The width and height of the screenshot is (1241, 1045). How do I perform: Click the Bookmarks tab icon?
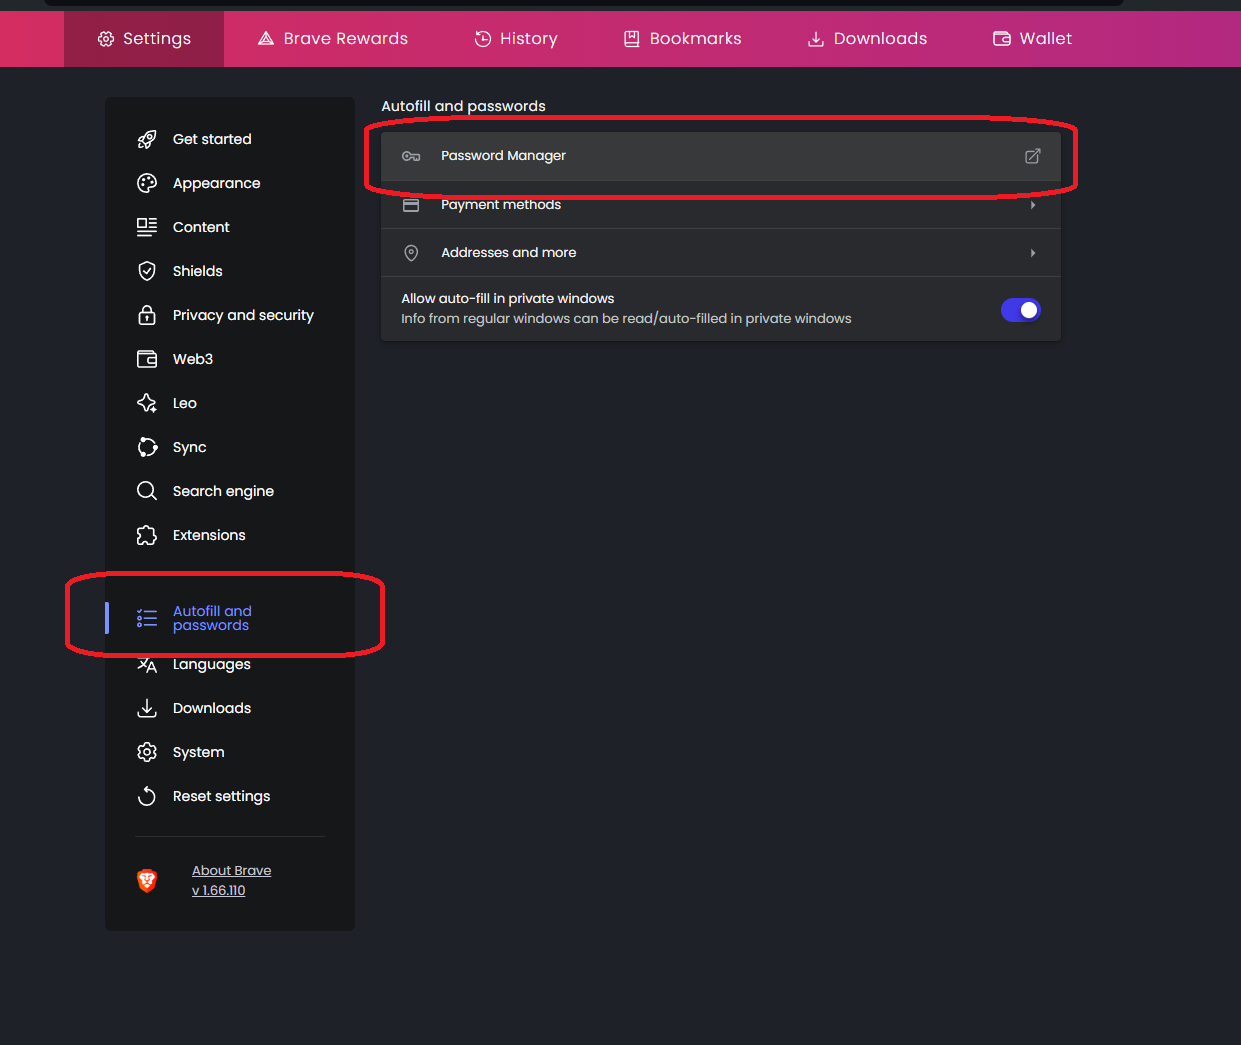(632, 39)
